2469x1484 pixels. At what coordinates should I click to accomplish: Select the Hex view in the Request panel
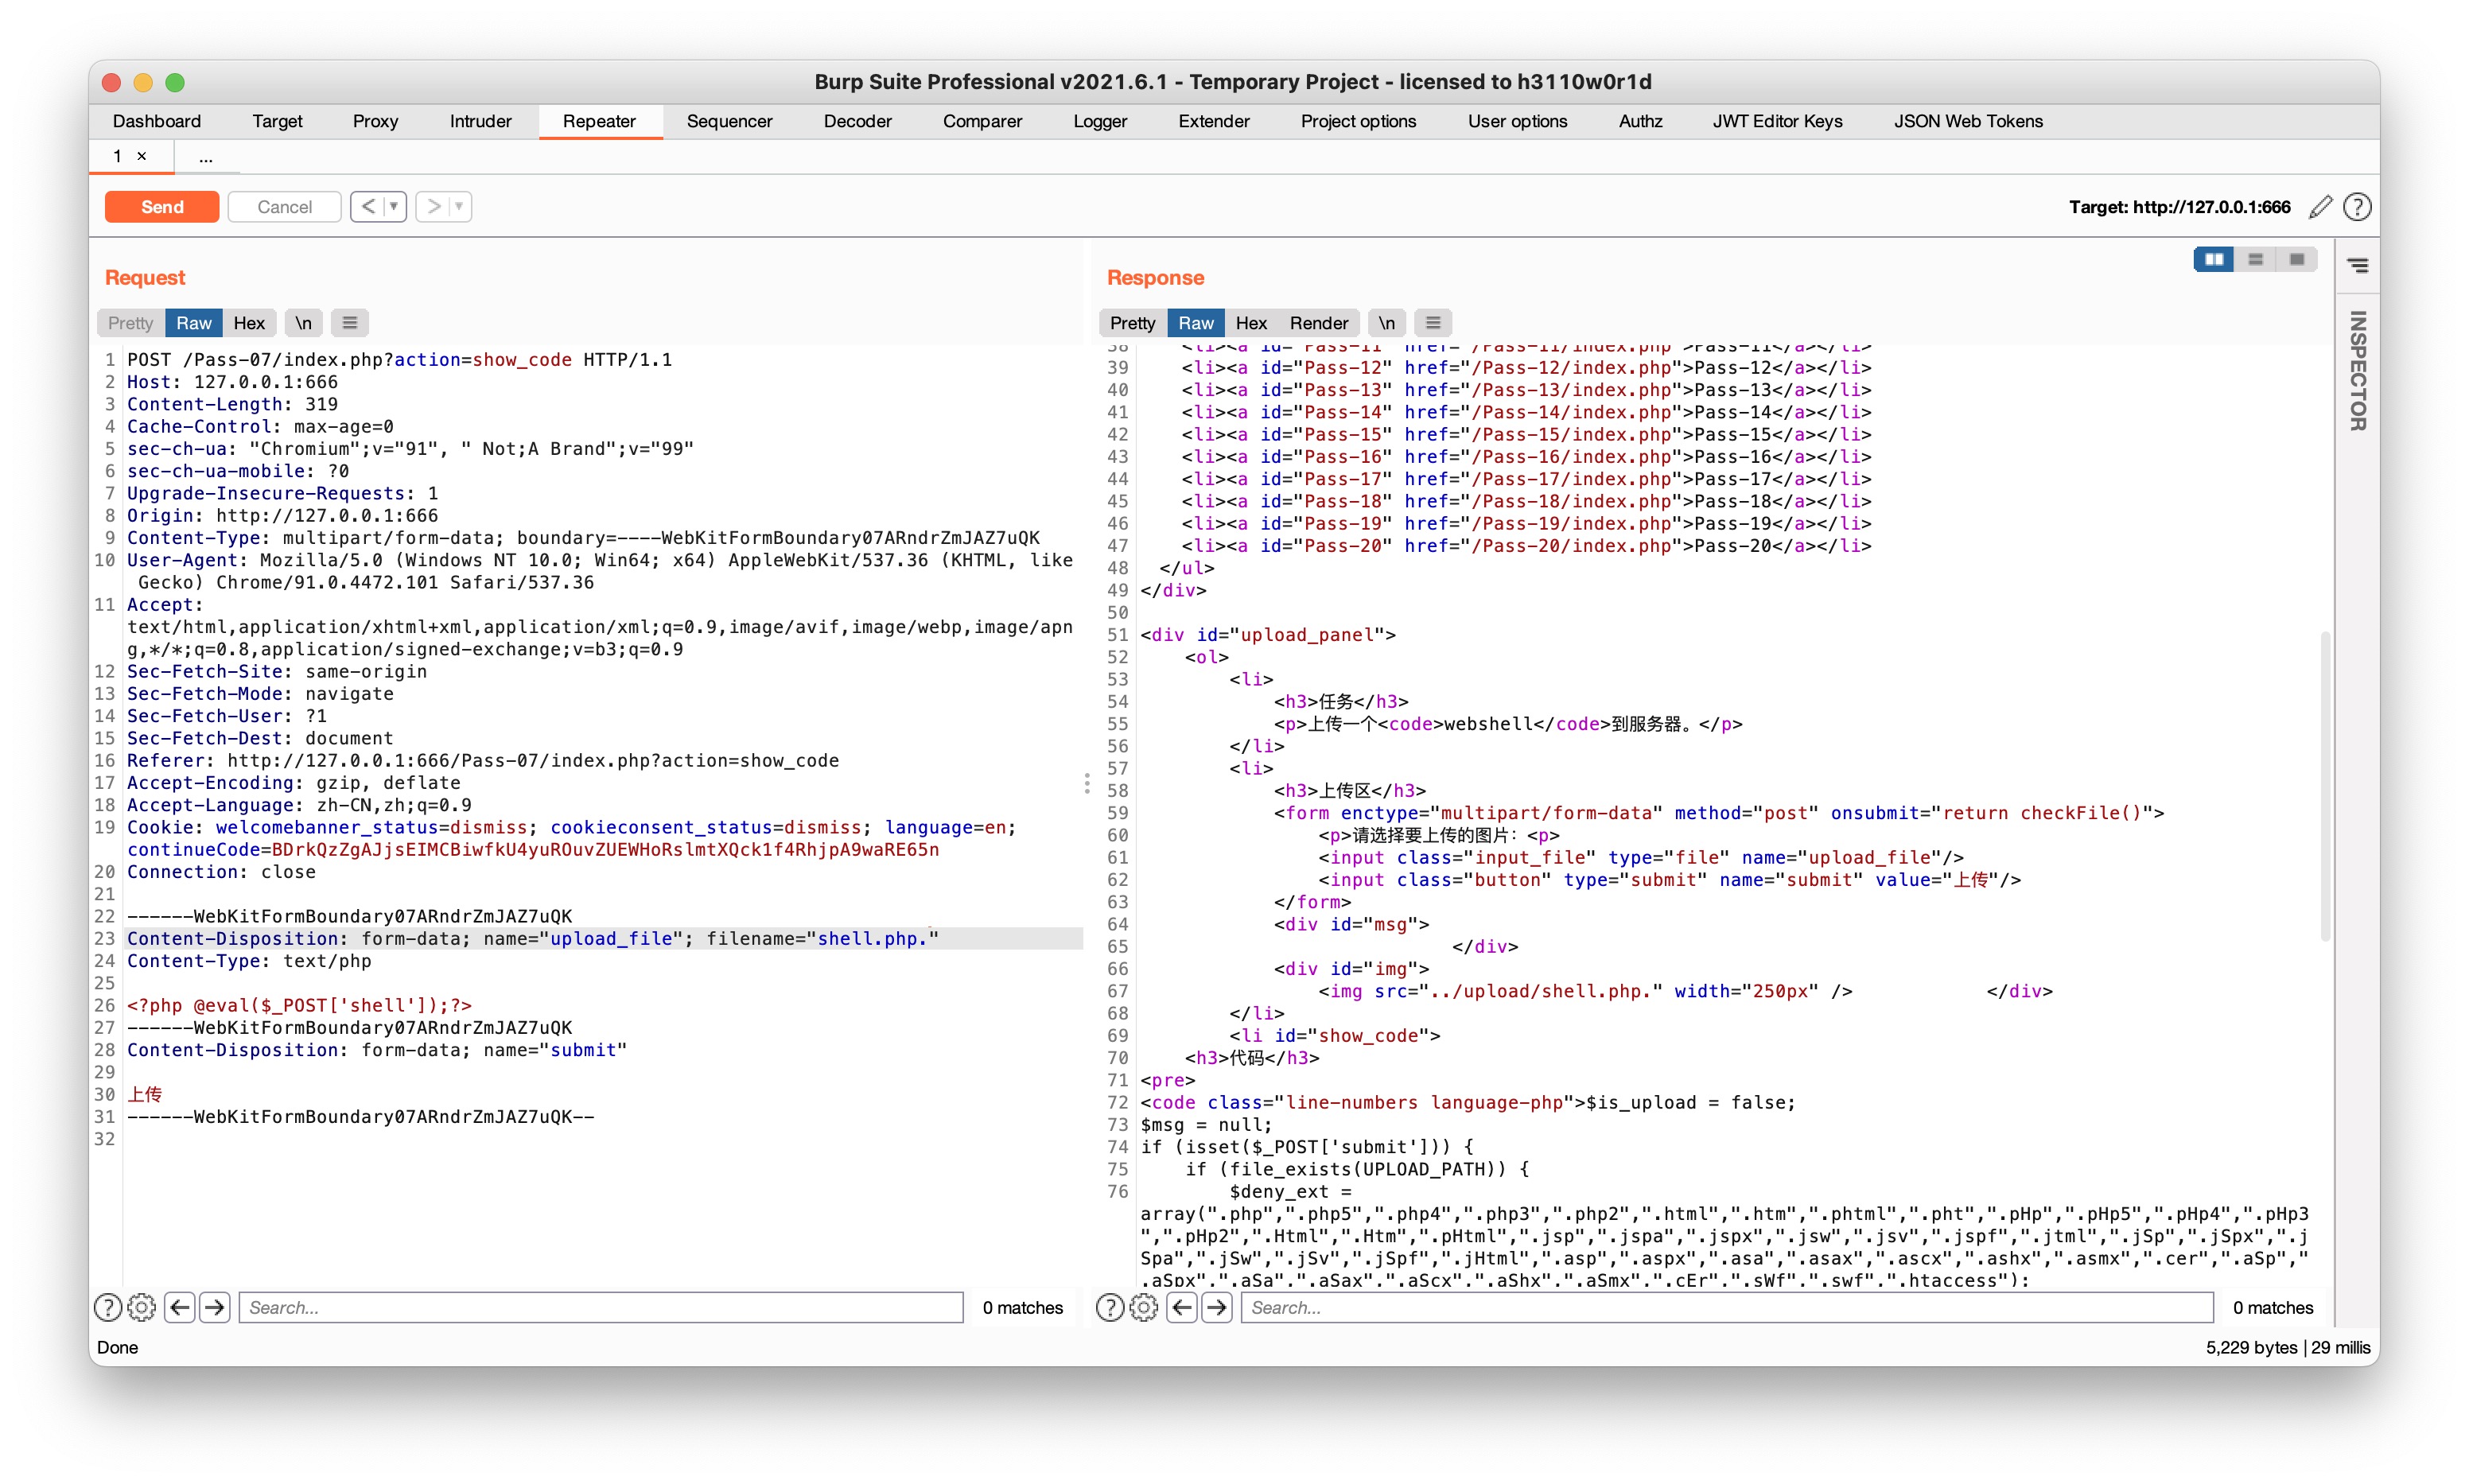pos(249,323)
